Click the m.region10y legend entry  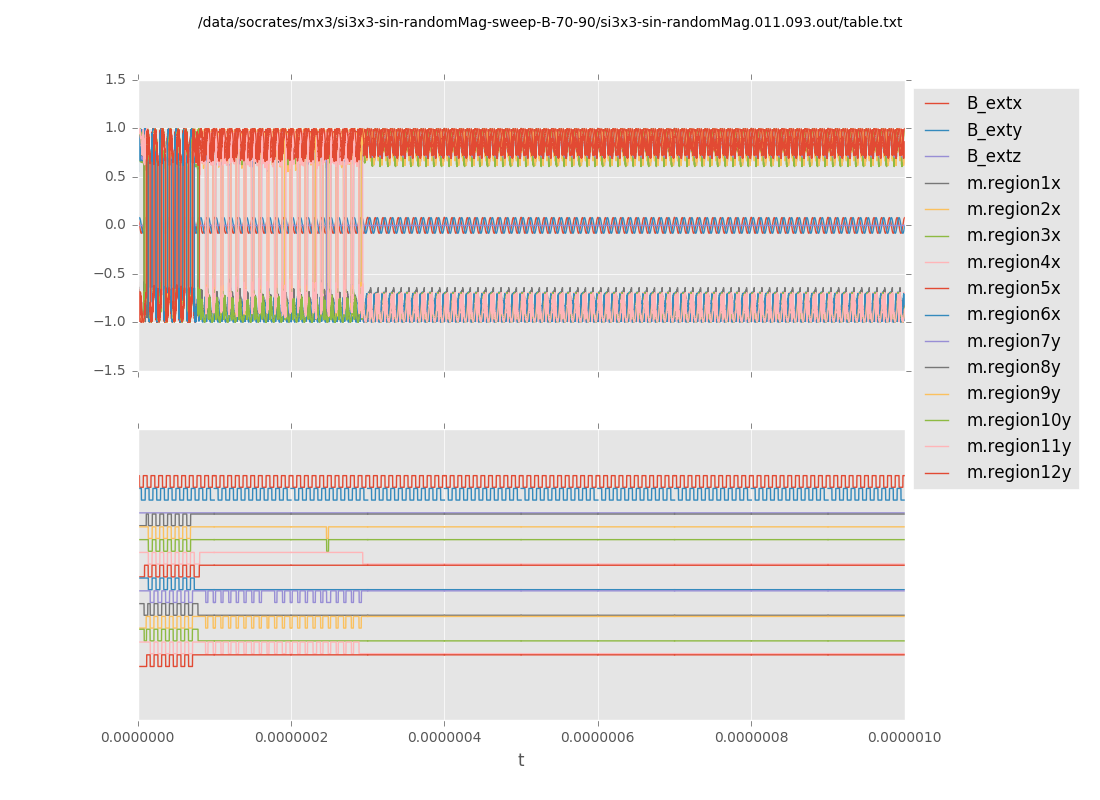1018,420
